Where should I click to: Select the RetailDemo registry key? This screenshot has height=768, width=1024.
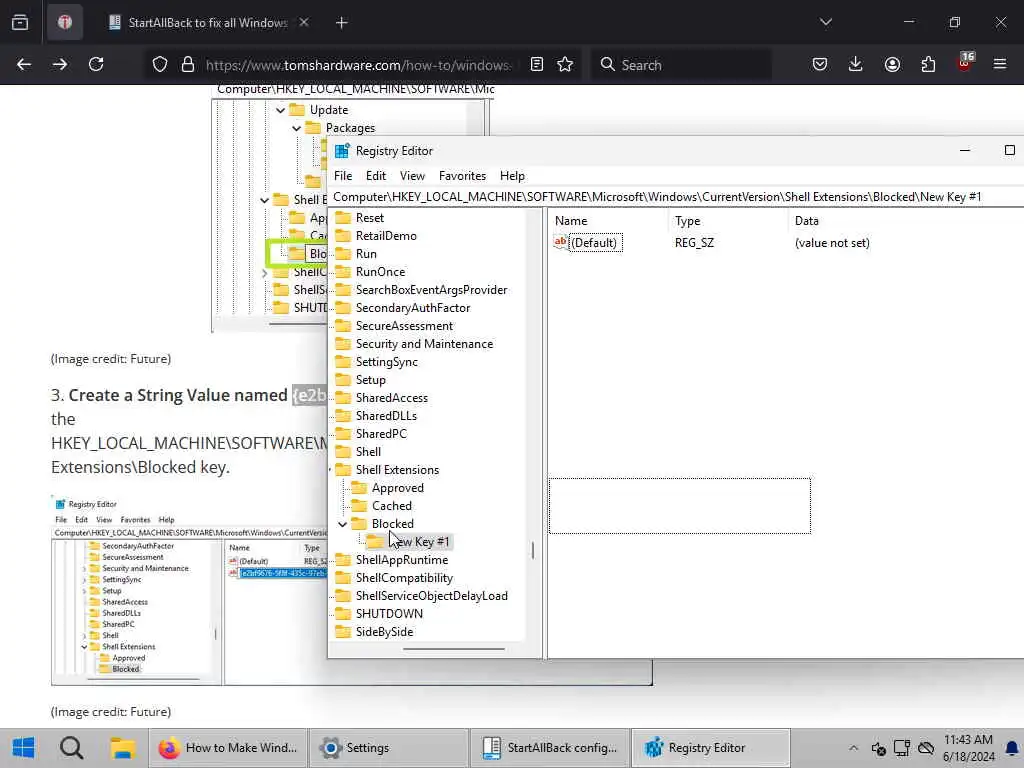click(386, 236)
